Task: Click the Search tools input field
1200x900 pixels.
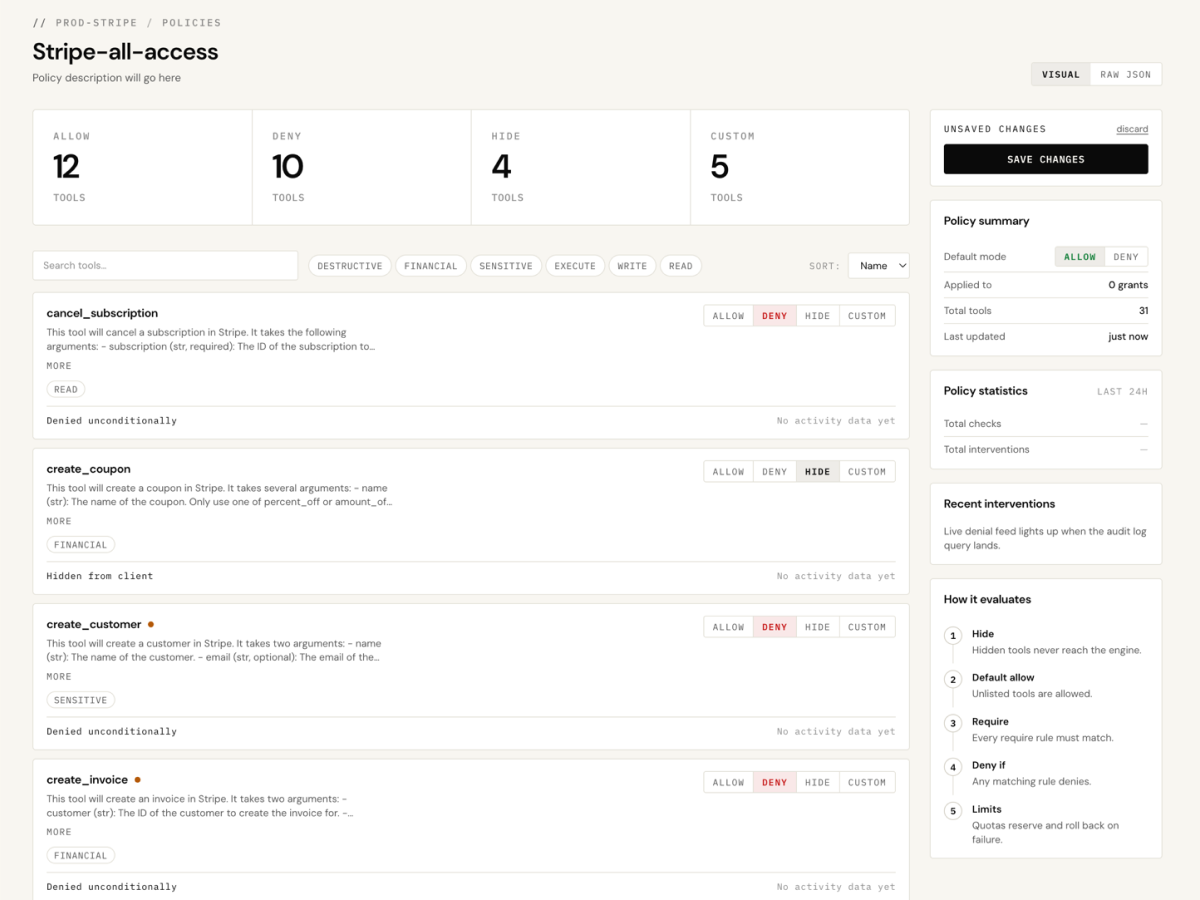Action: tap(165, 266)
